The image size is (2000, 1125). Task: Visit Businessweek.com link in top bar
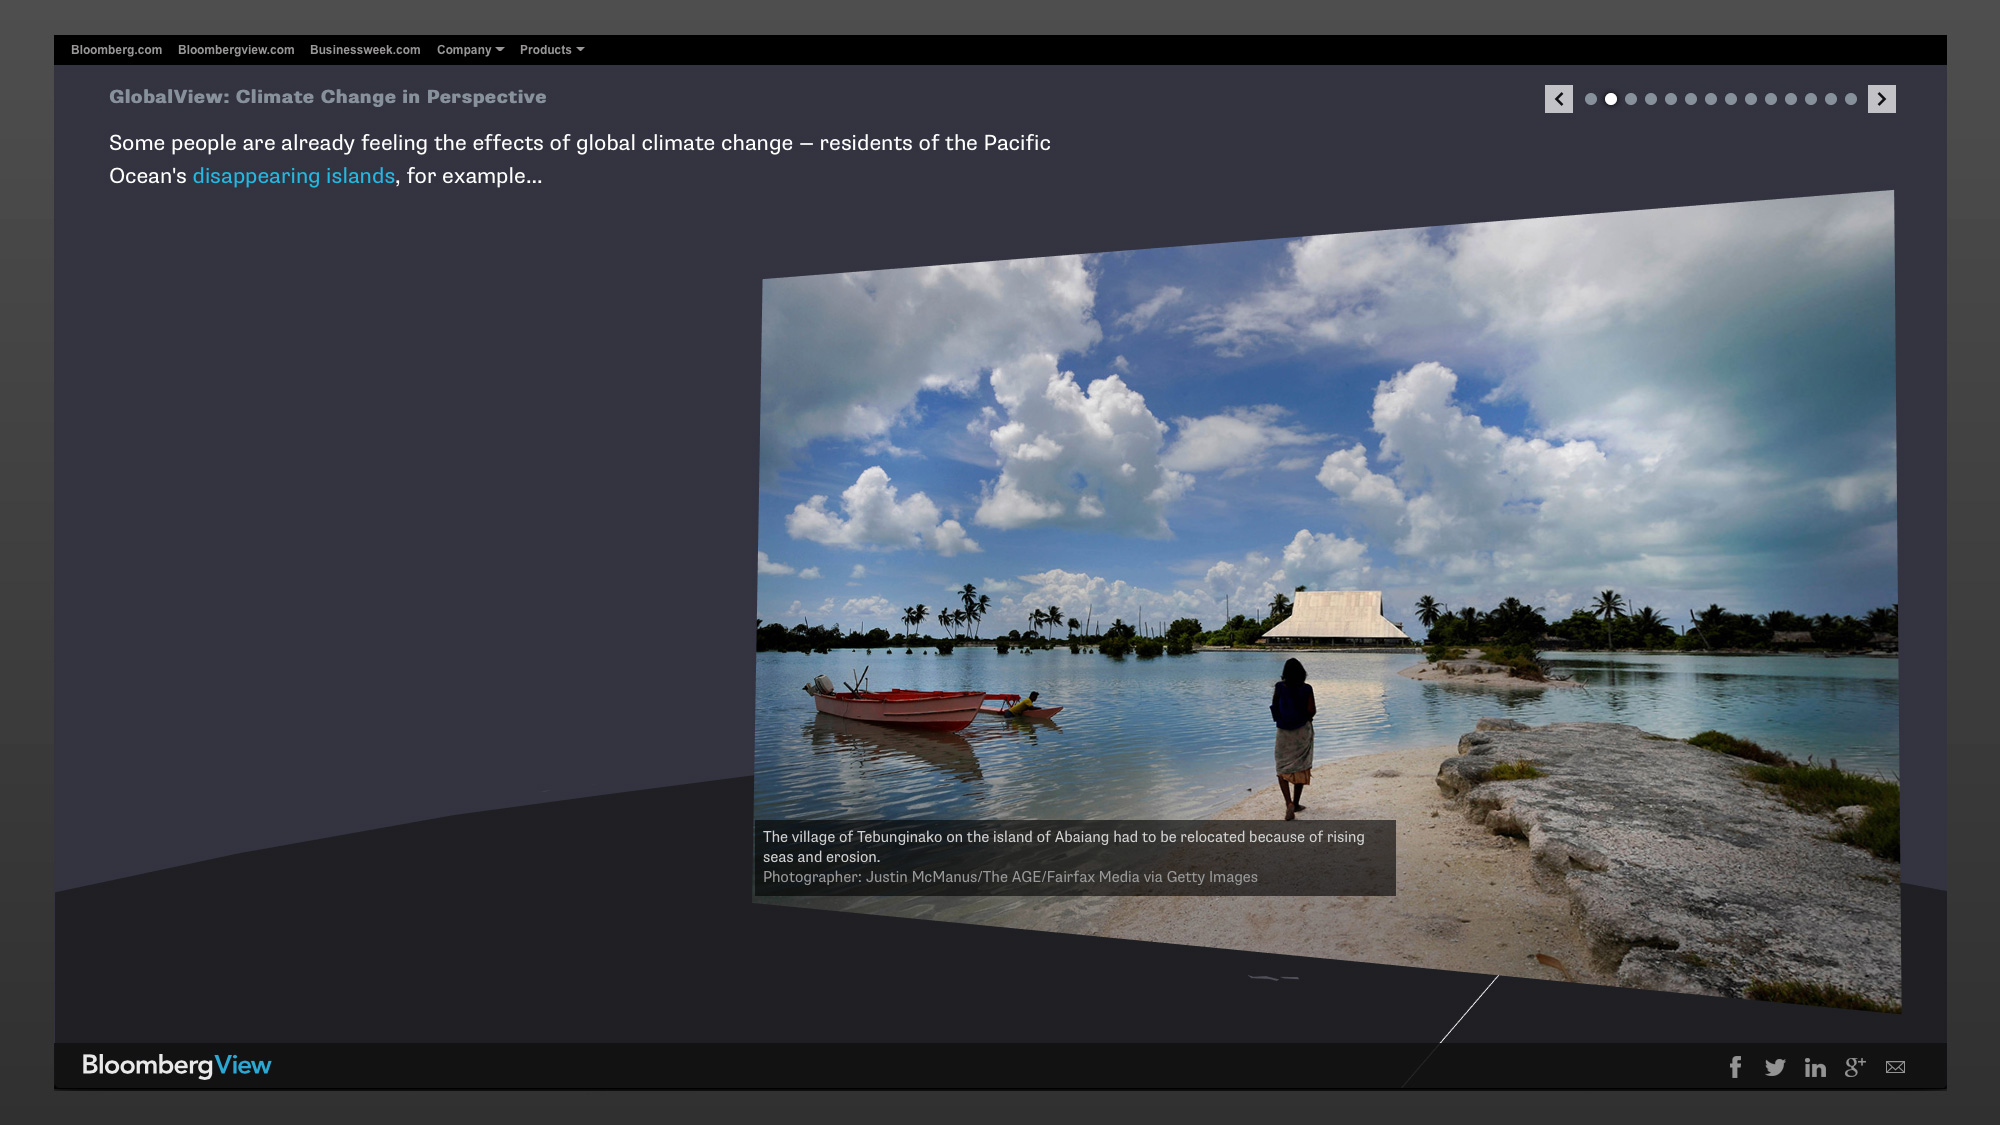[x=365, y=50]
